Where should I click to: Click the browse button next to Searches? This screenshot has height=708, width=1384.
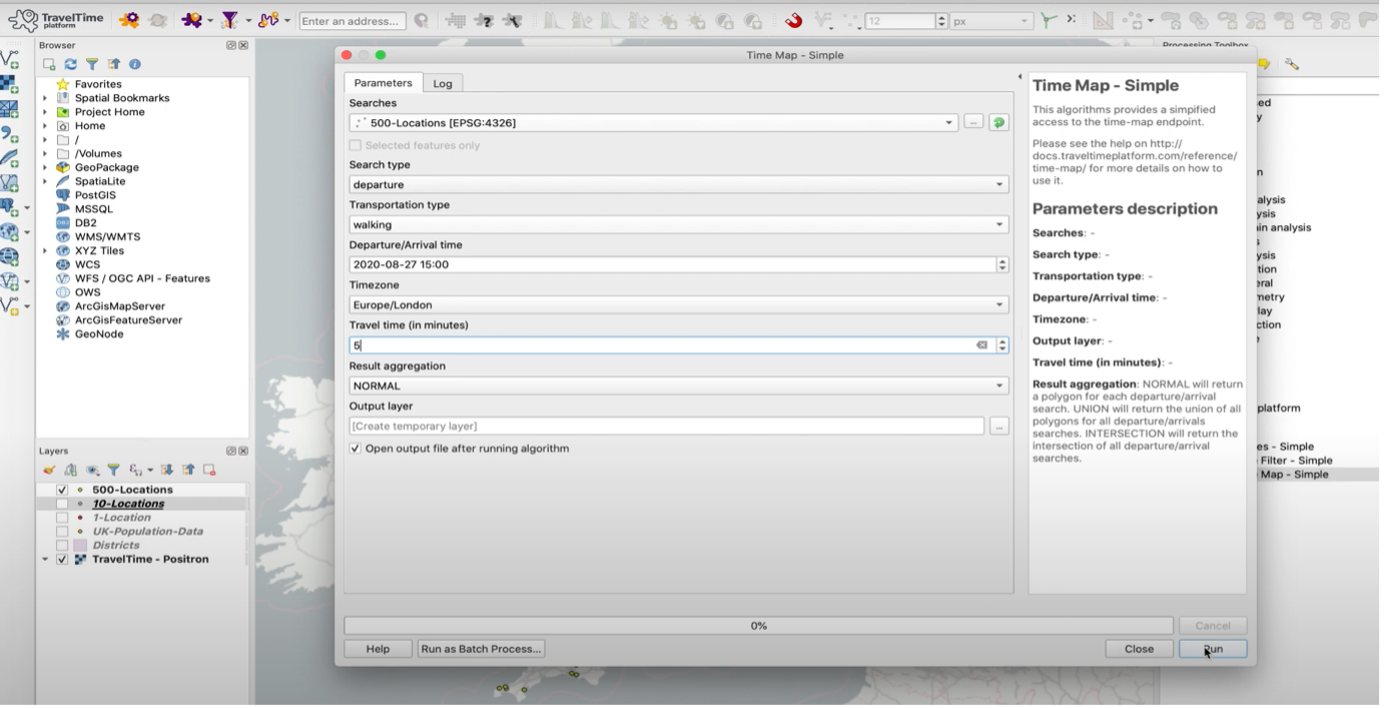click(x=973, y=122)
